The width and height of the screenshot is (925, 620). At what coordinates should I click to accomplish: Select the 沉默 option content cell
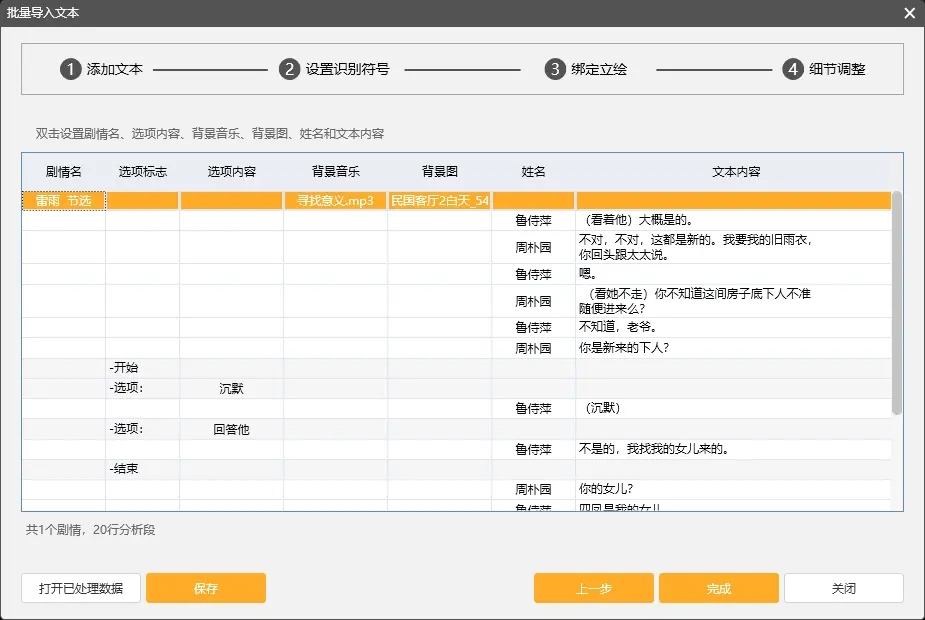click(231, 389)
